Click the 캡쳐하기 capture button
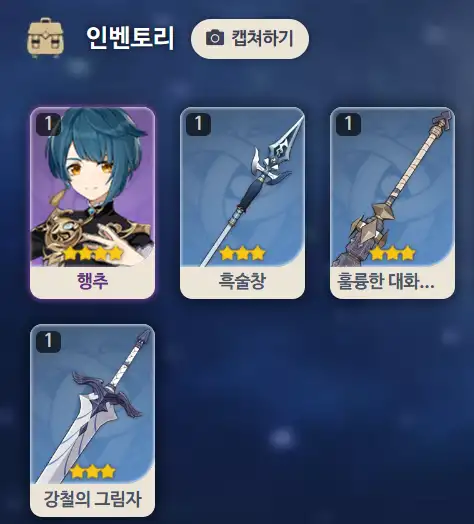 point(250,39)
